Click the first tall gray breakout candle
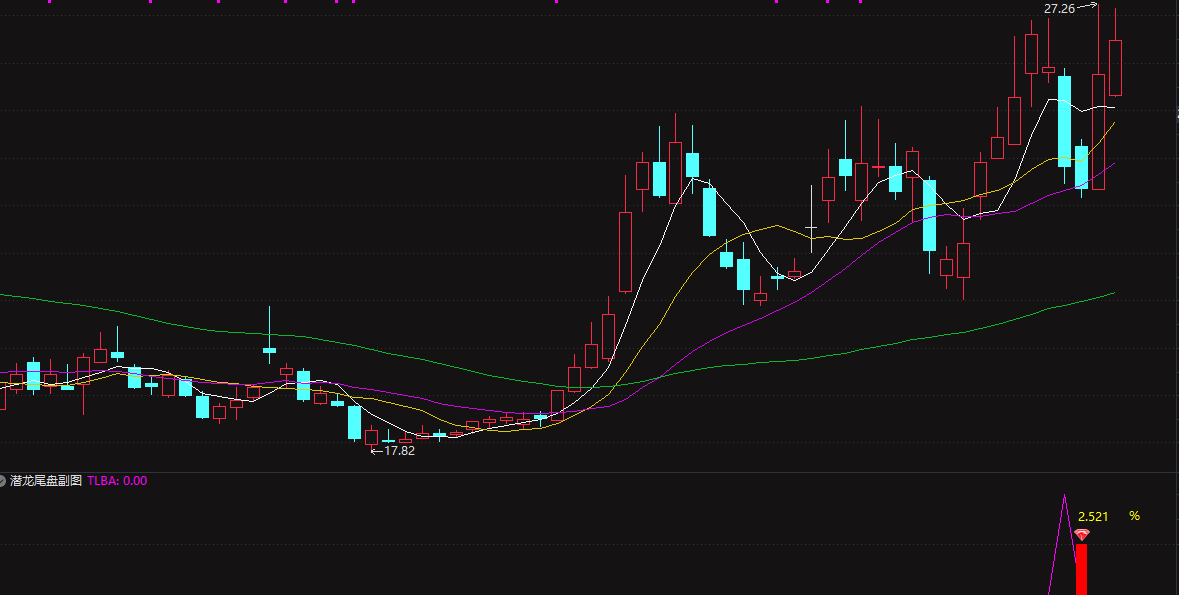The width and height of the screenshot is (1179, 595). click(626, 250)
